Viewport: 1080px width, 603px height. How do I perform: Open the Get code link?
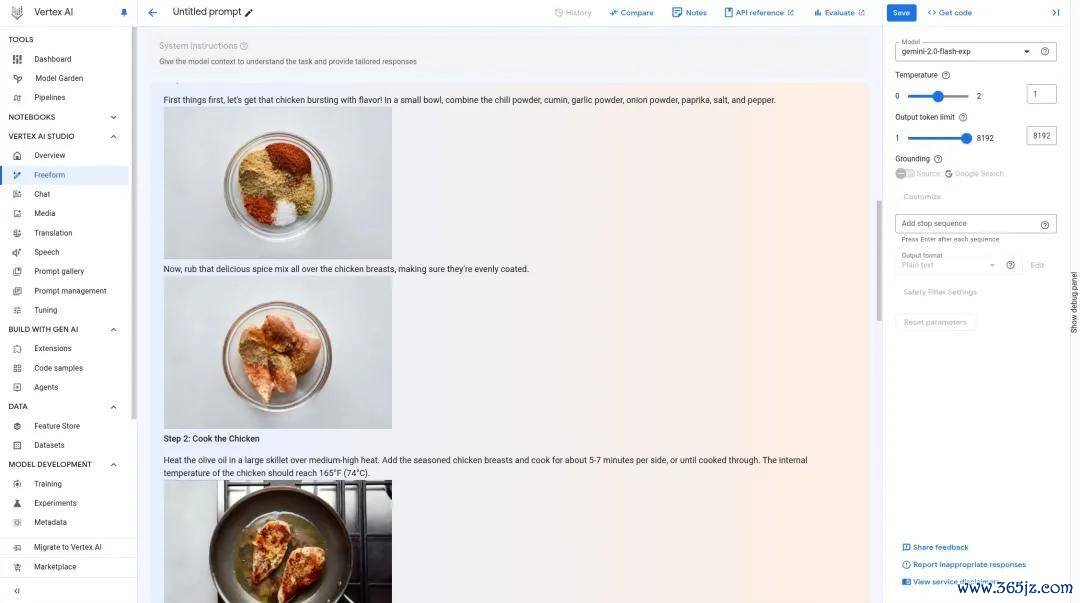pos(950,12)
